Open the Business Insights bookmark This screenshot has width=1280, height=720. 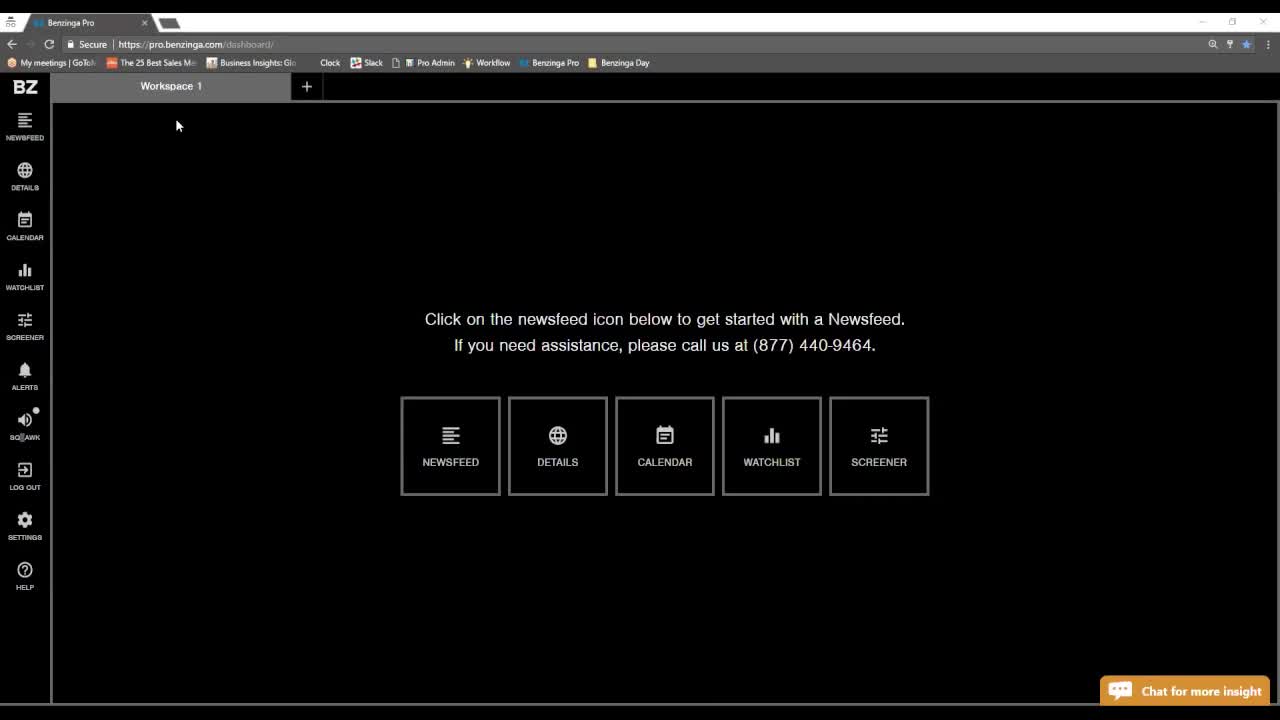tap(251, 63)
